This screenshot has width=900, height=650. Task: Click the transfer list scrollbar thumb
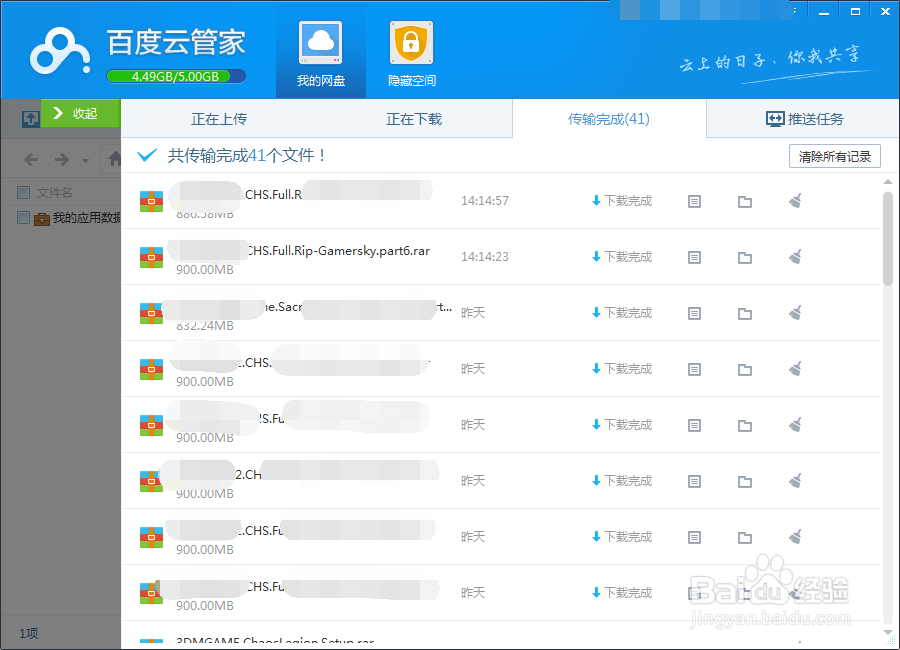pos(888,238)
